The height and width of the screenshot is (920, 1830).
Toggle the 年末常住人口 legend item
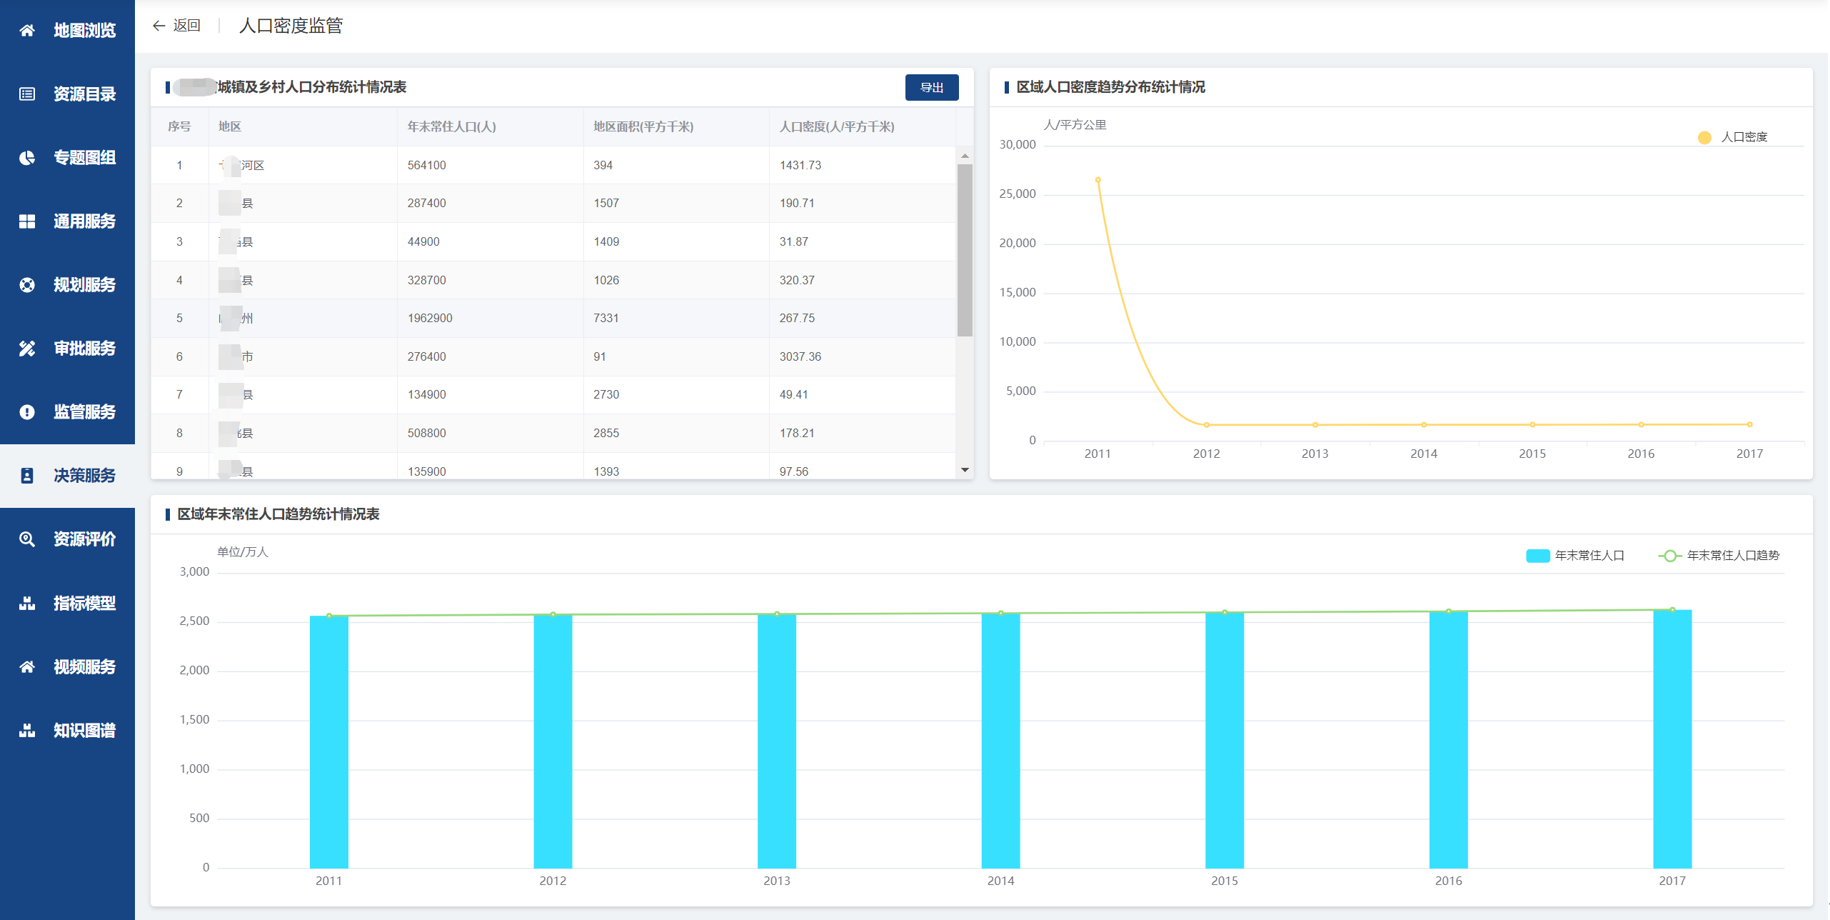pos(1575,556)
